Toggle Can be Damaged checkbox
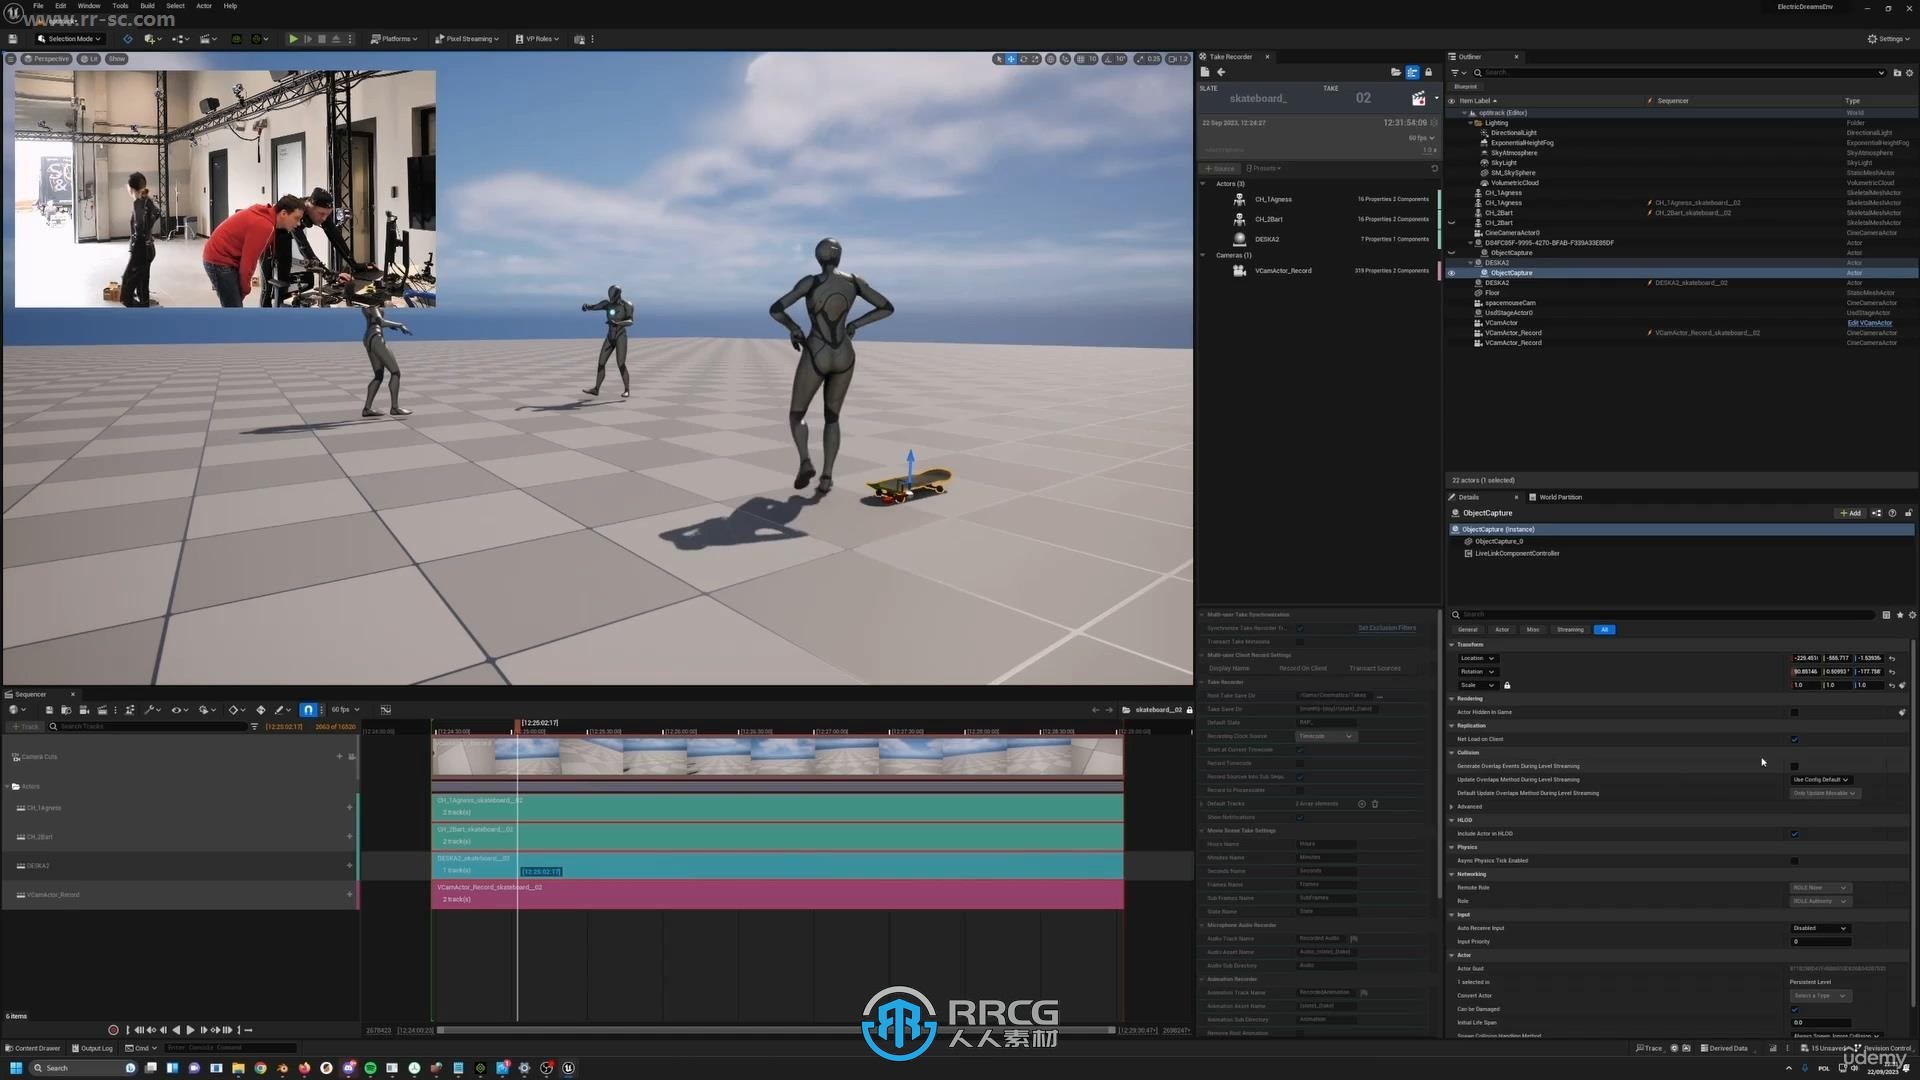 (x=1794, y=1009)
